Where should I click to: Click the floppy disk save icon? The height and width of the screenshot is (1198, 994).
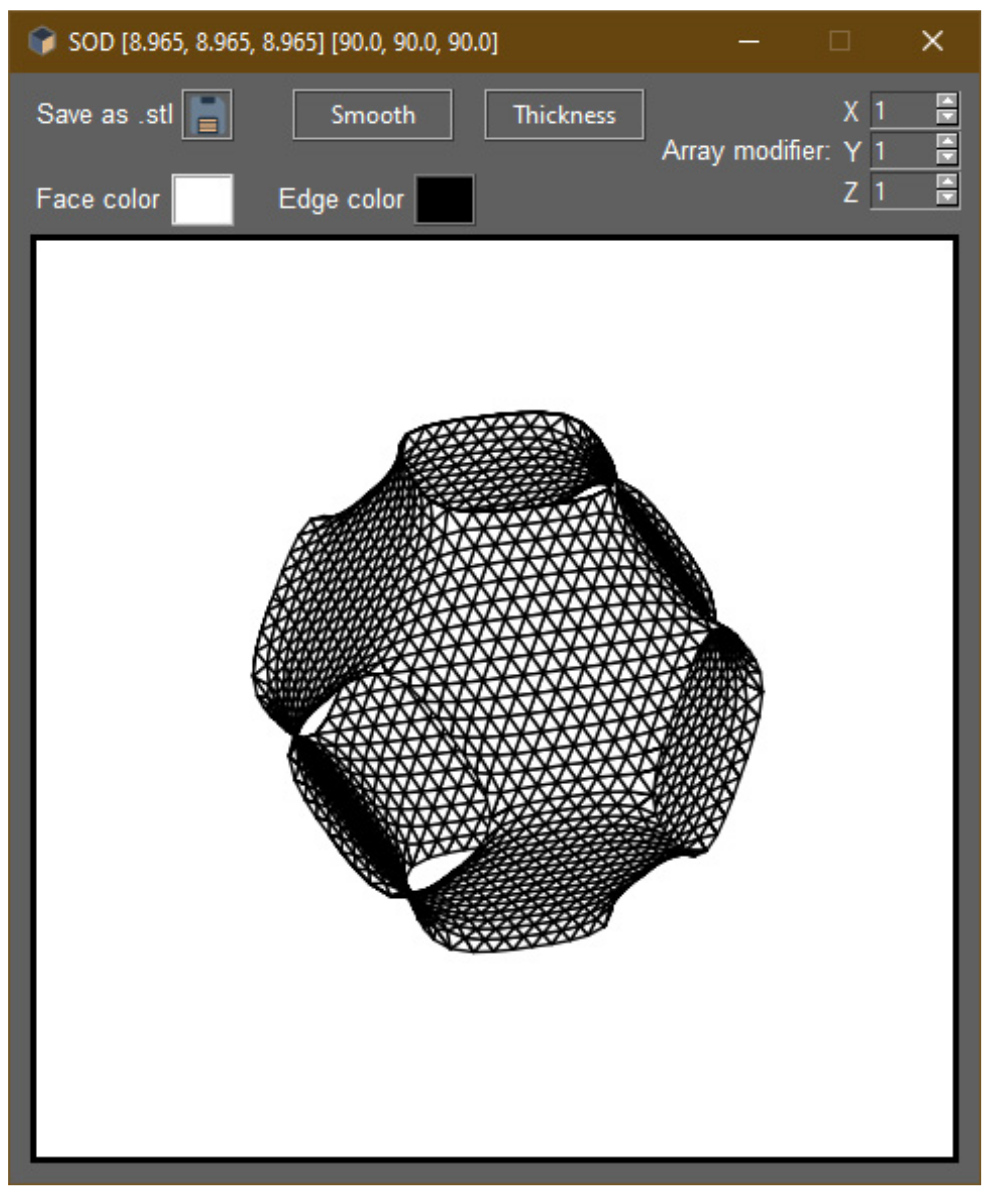click(208, 115)
